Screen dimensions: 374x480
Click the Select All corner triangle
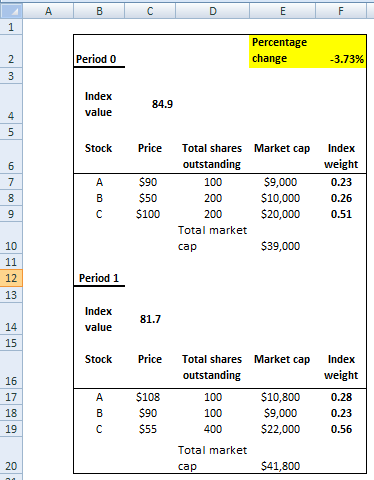pos(12,11)
